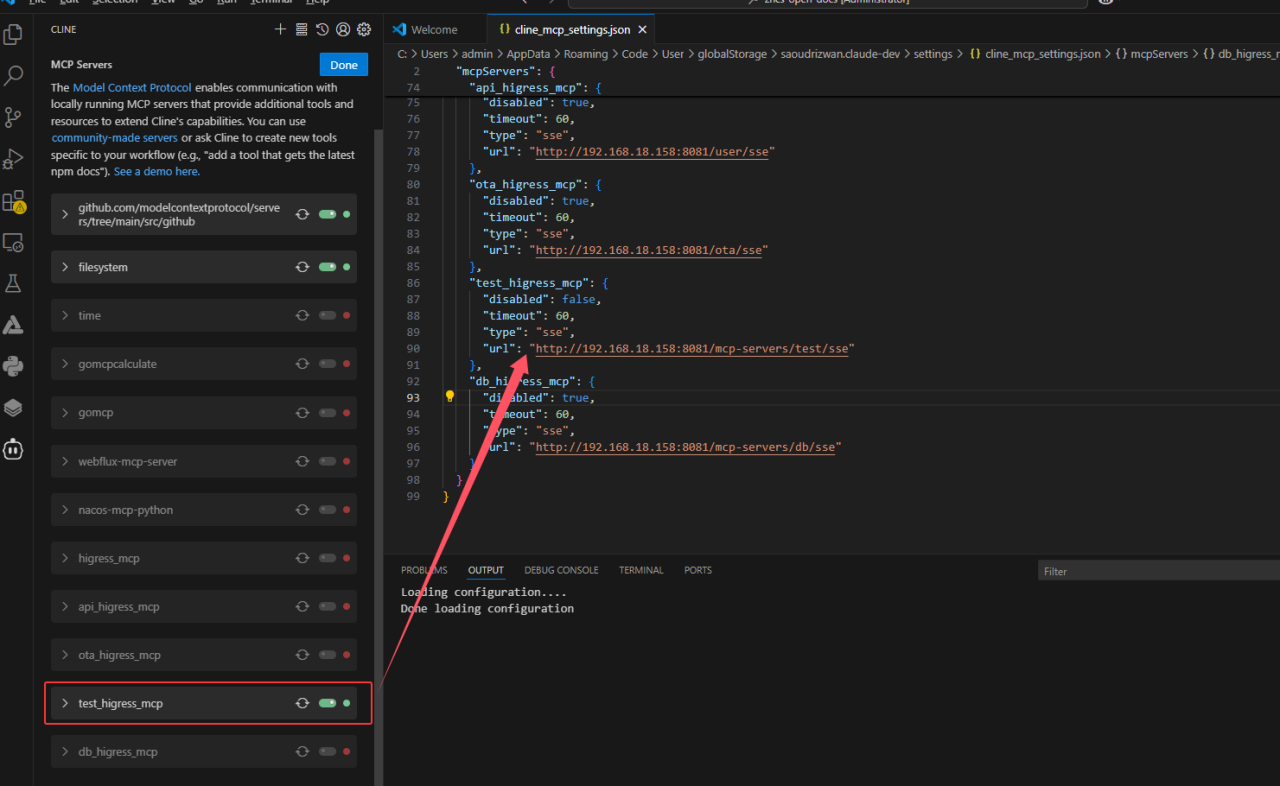Image resolution: width=1280 pixels, height=786 pixels.
Task: Follow the See a demo here link
Action: tap(156, 172)
